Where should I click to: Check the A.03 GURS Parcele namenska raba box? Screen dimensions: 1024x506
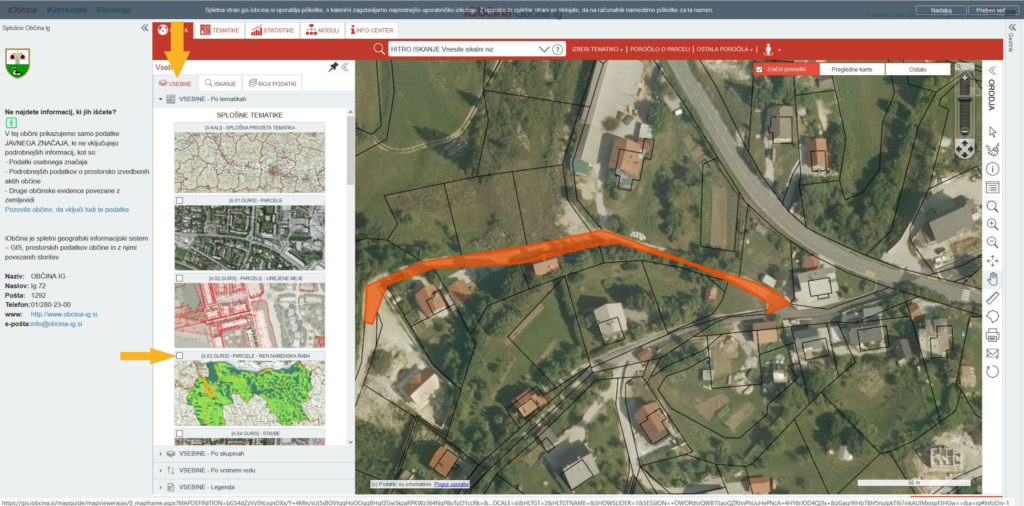(179, 355)
